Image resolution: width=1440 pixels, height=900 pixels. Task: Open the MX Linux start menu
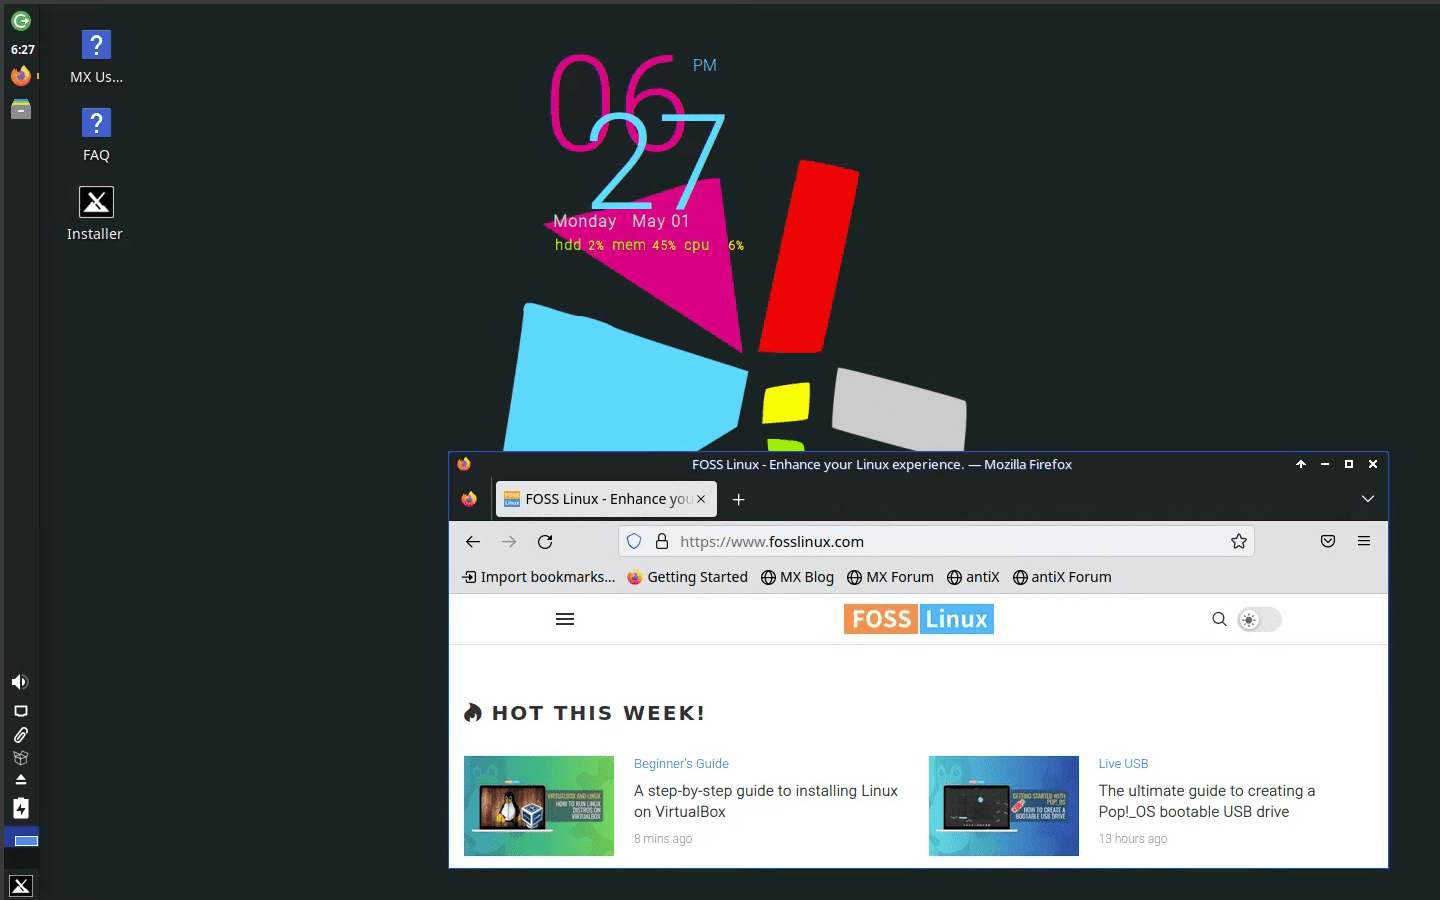click(x=20, y=885)
